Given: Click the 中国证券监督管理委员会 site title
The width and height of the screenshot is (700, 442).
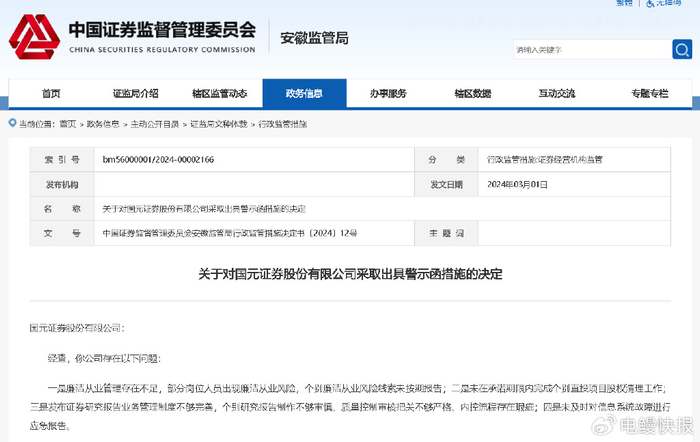Looking at the screenshot, I should (x=162, y=30).
